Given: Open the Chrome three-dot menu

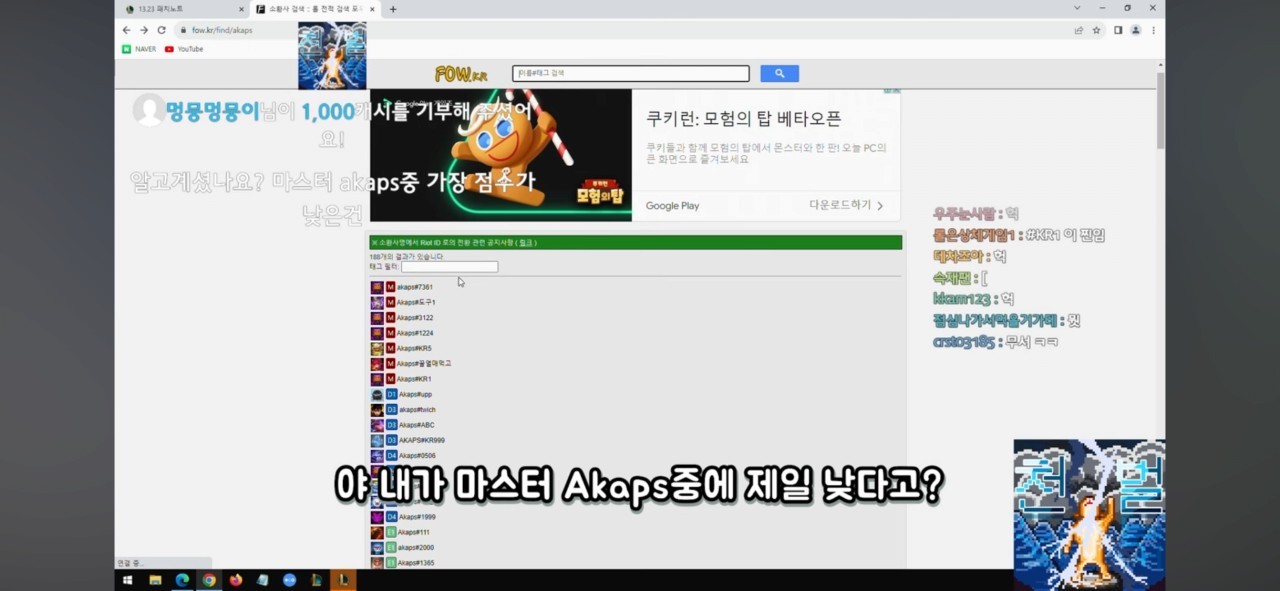Looking at the screenshot, I should tap(1153, 30).
